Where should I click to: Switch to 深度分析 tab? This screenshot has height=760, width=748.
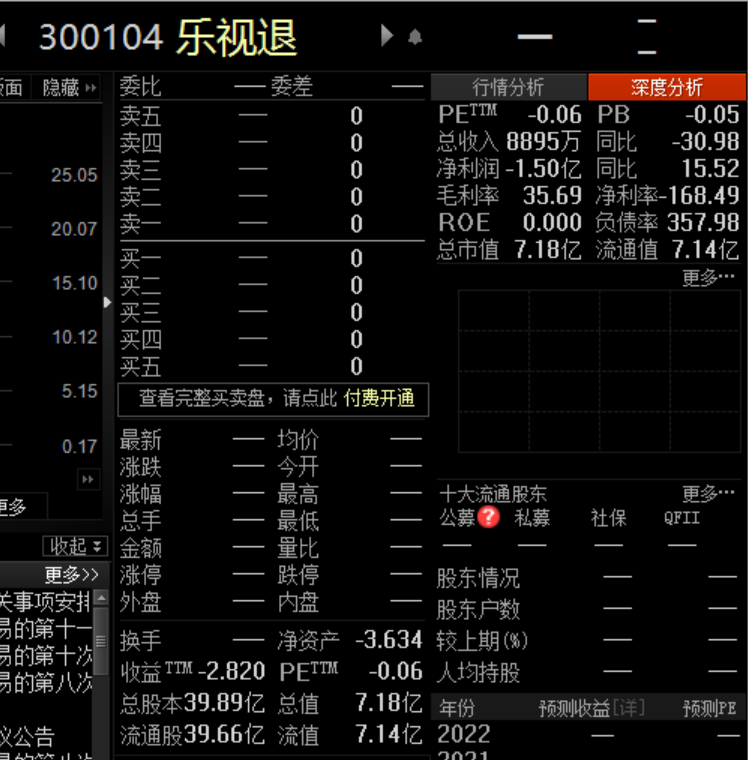666,88
